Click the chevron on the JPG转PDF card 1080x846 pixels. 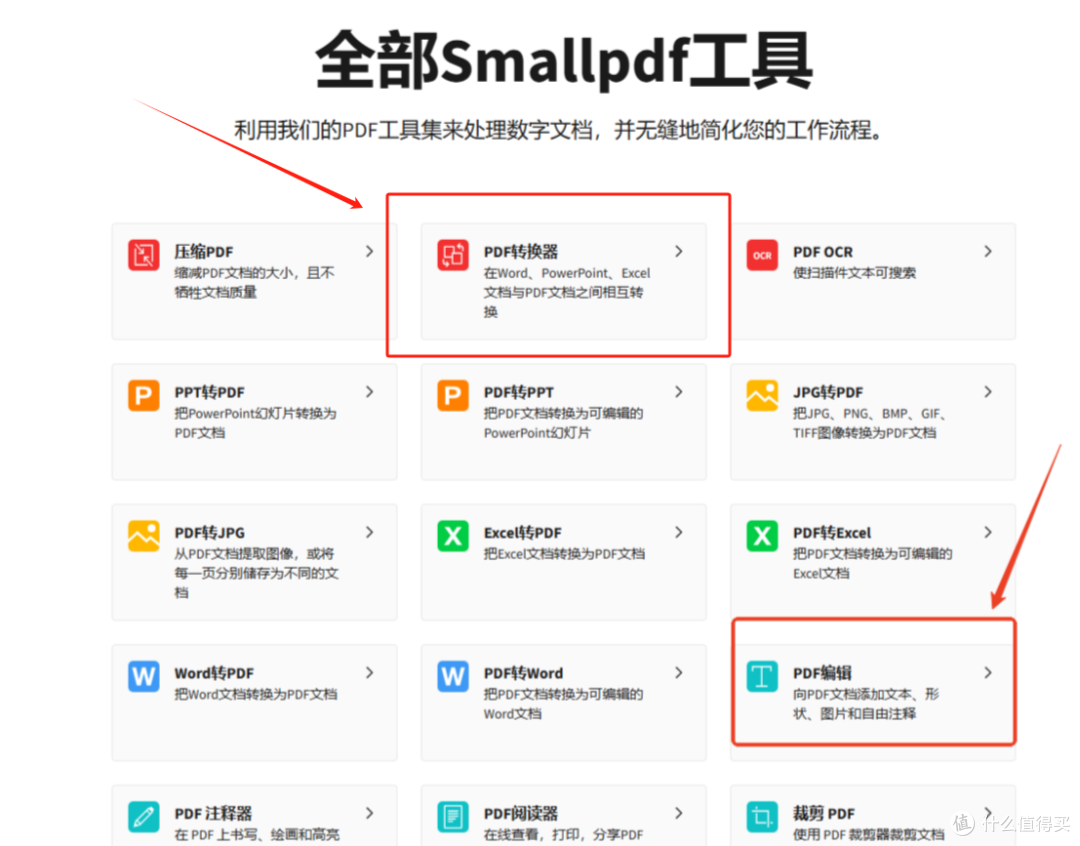(x=988, y=392)
